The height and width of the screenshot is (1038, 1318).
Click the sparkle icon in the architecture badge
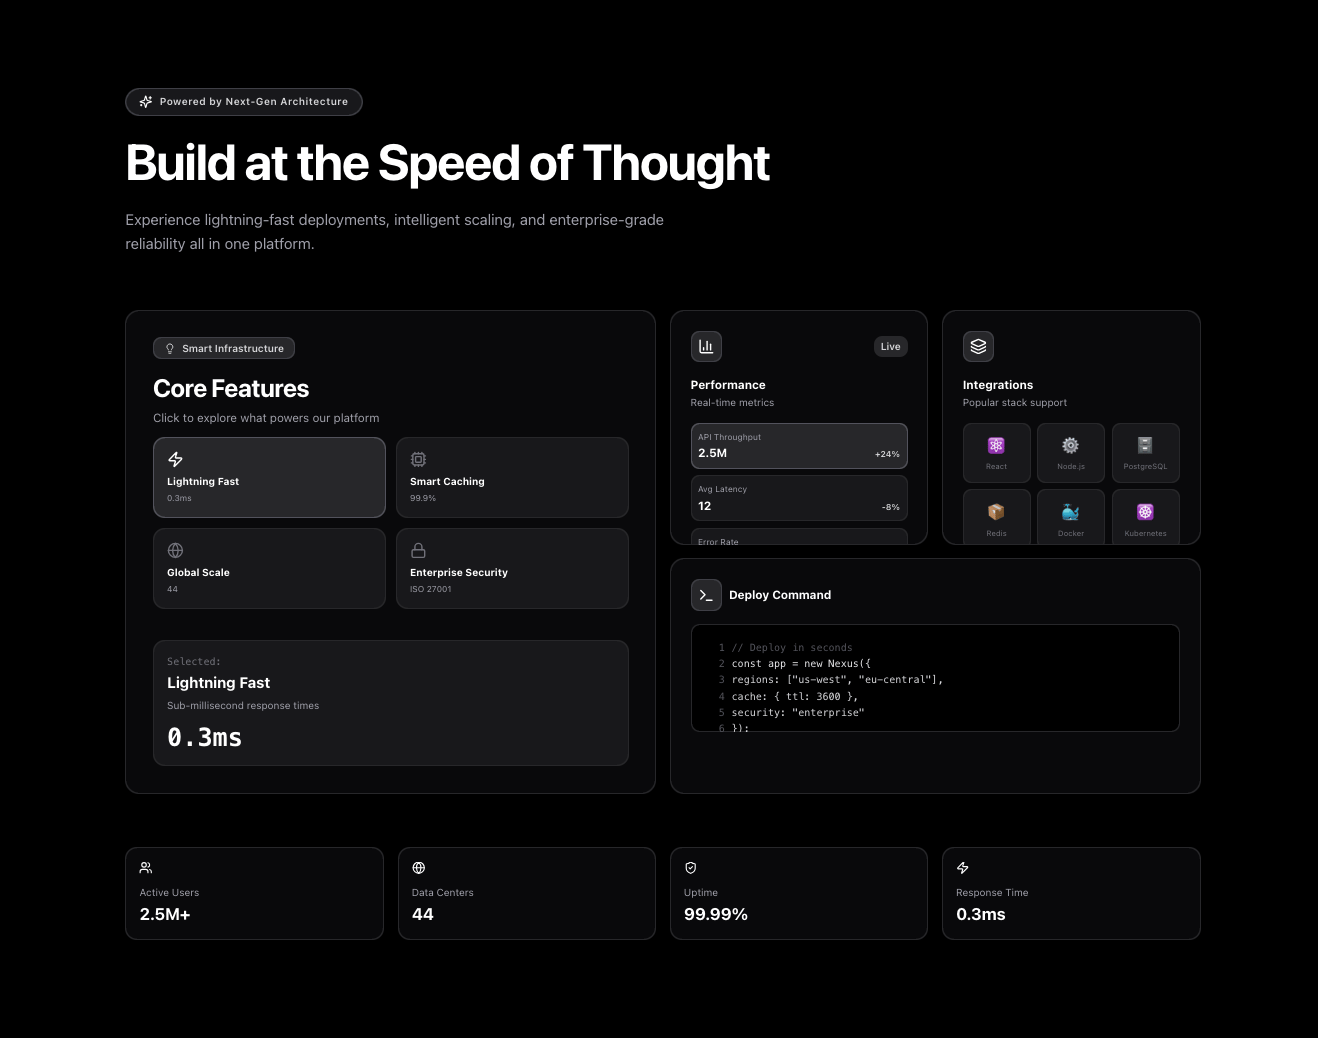[x=146, y=102]
